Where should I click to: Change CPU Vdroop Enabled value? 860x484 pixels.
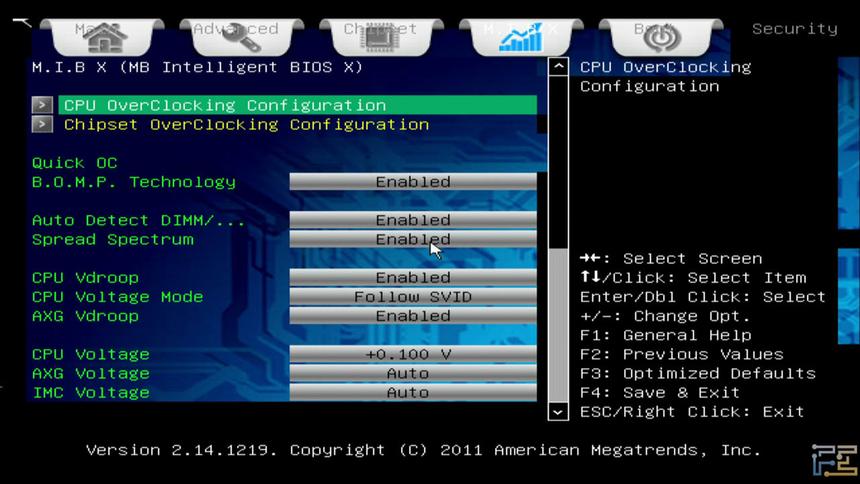413,278
